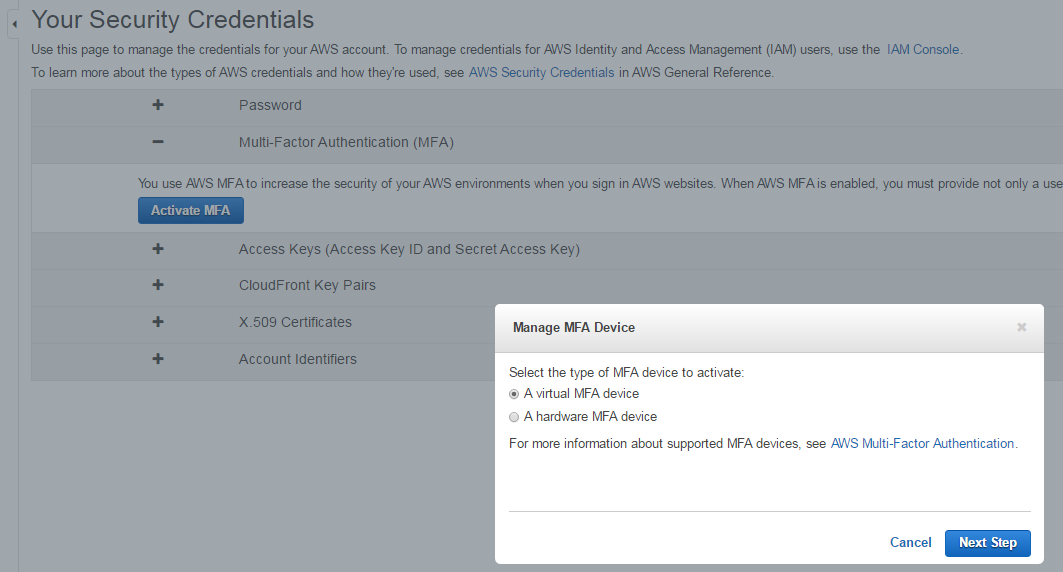The height and width of the screenshot is (572, 1063).
Task: Open the AWS Security Credentials link
Action: click(541, 73)
